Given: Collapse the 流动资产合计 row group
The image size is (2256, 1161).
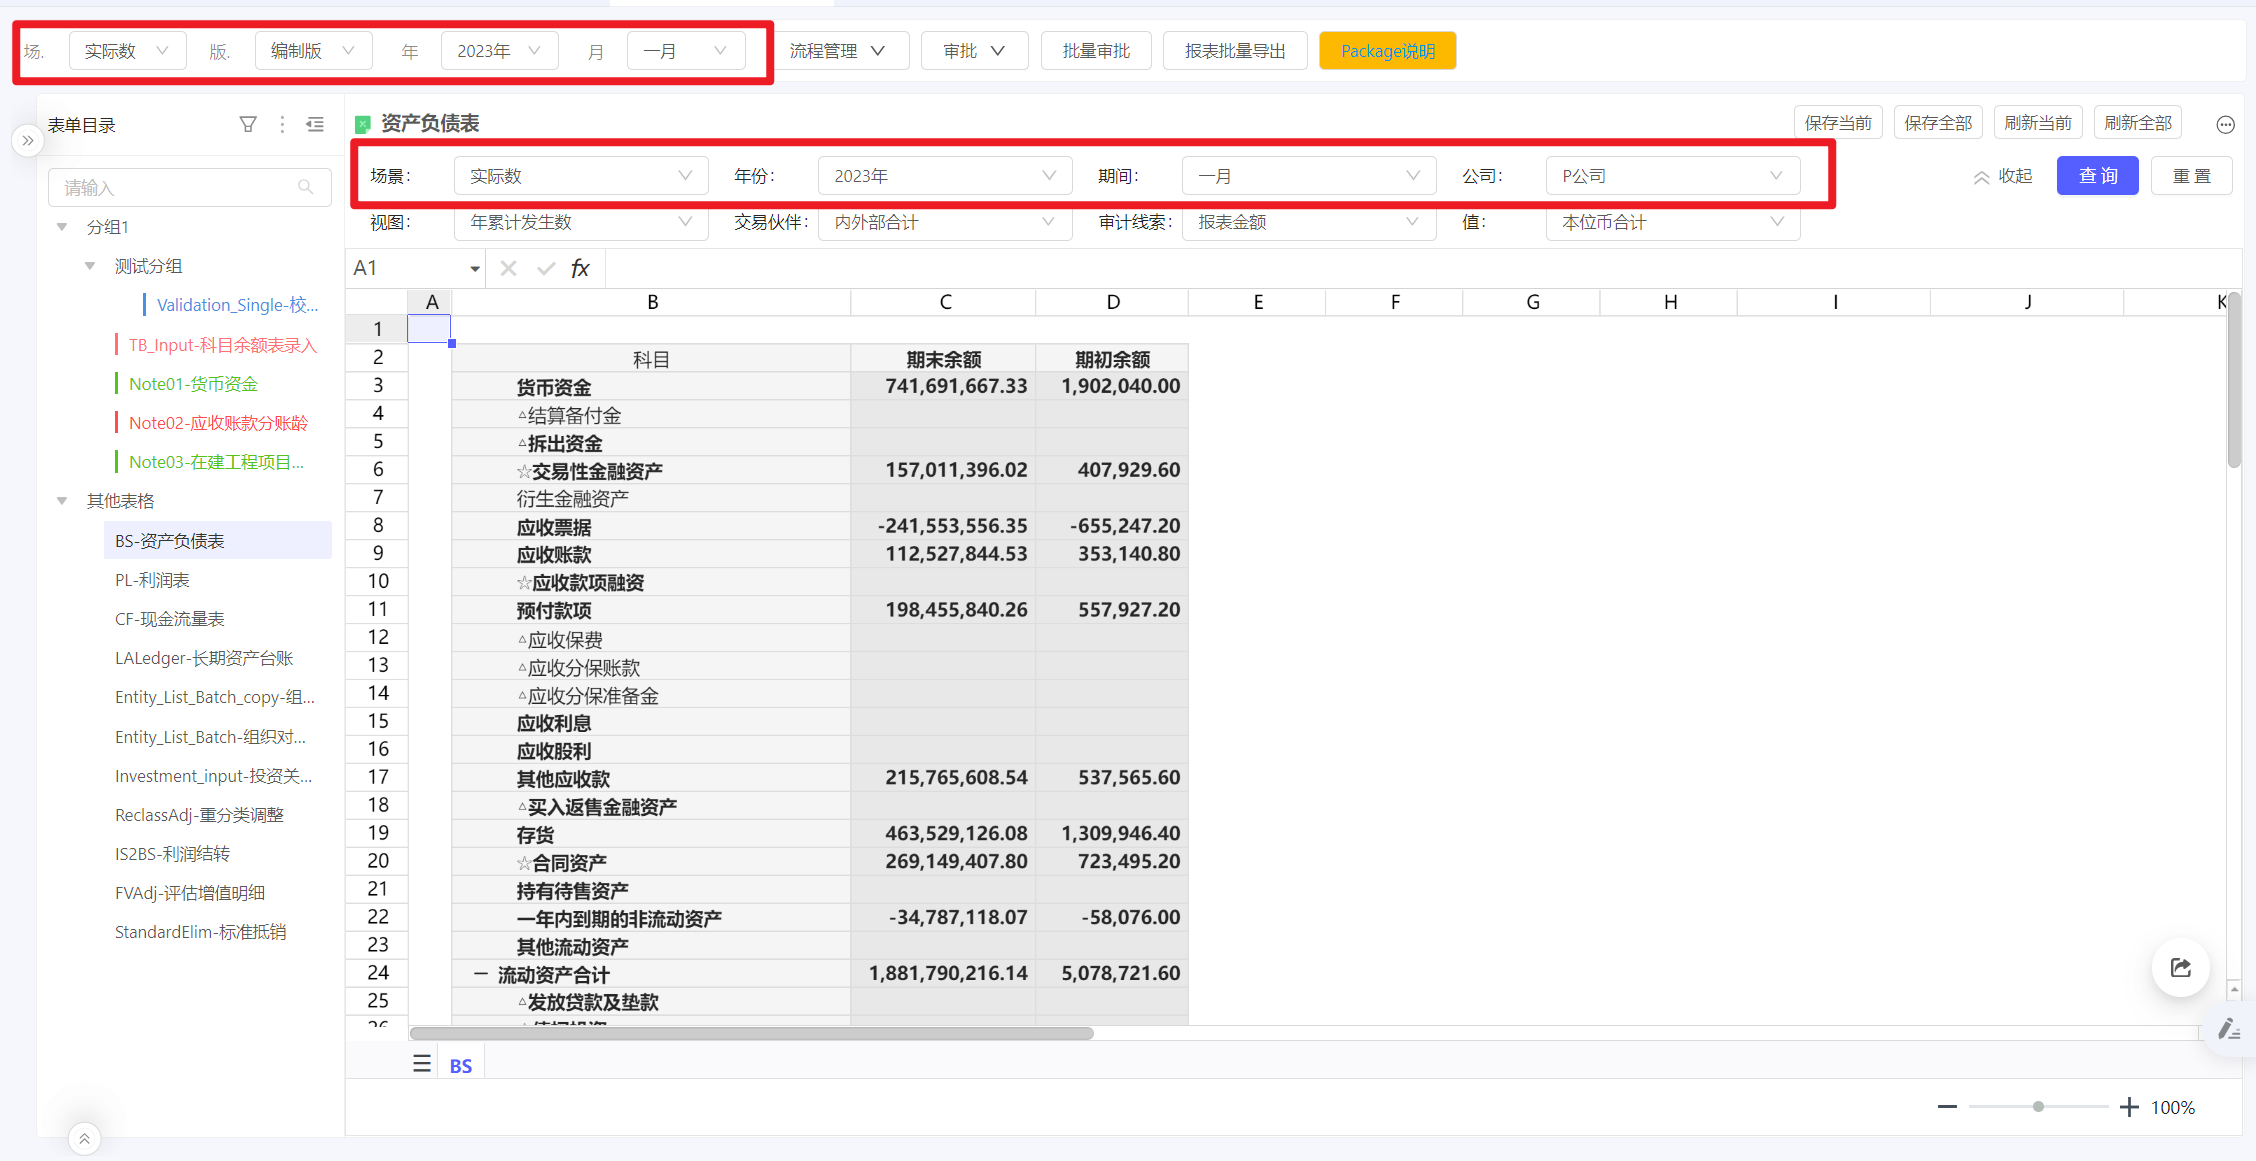Looking at the screenshot, I should (481, 973).
